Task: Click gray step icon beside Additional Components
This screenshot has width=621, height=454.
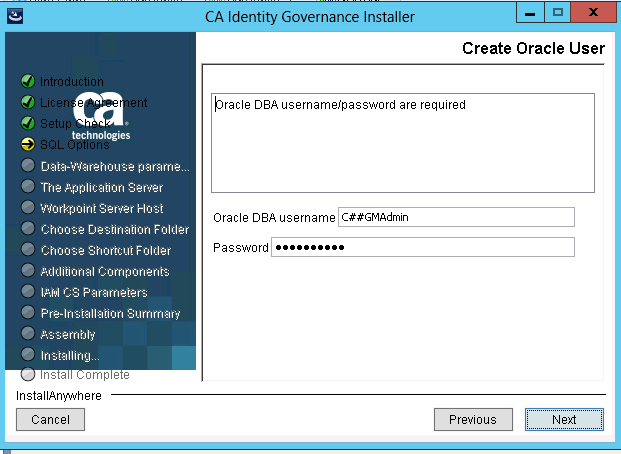Action: (28, 270)
